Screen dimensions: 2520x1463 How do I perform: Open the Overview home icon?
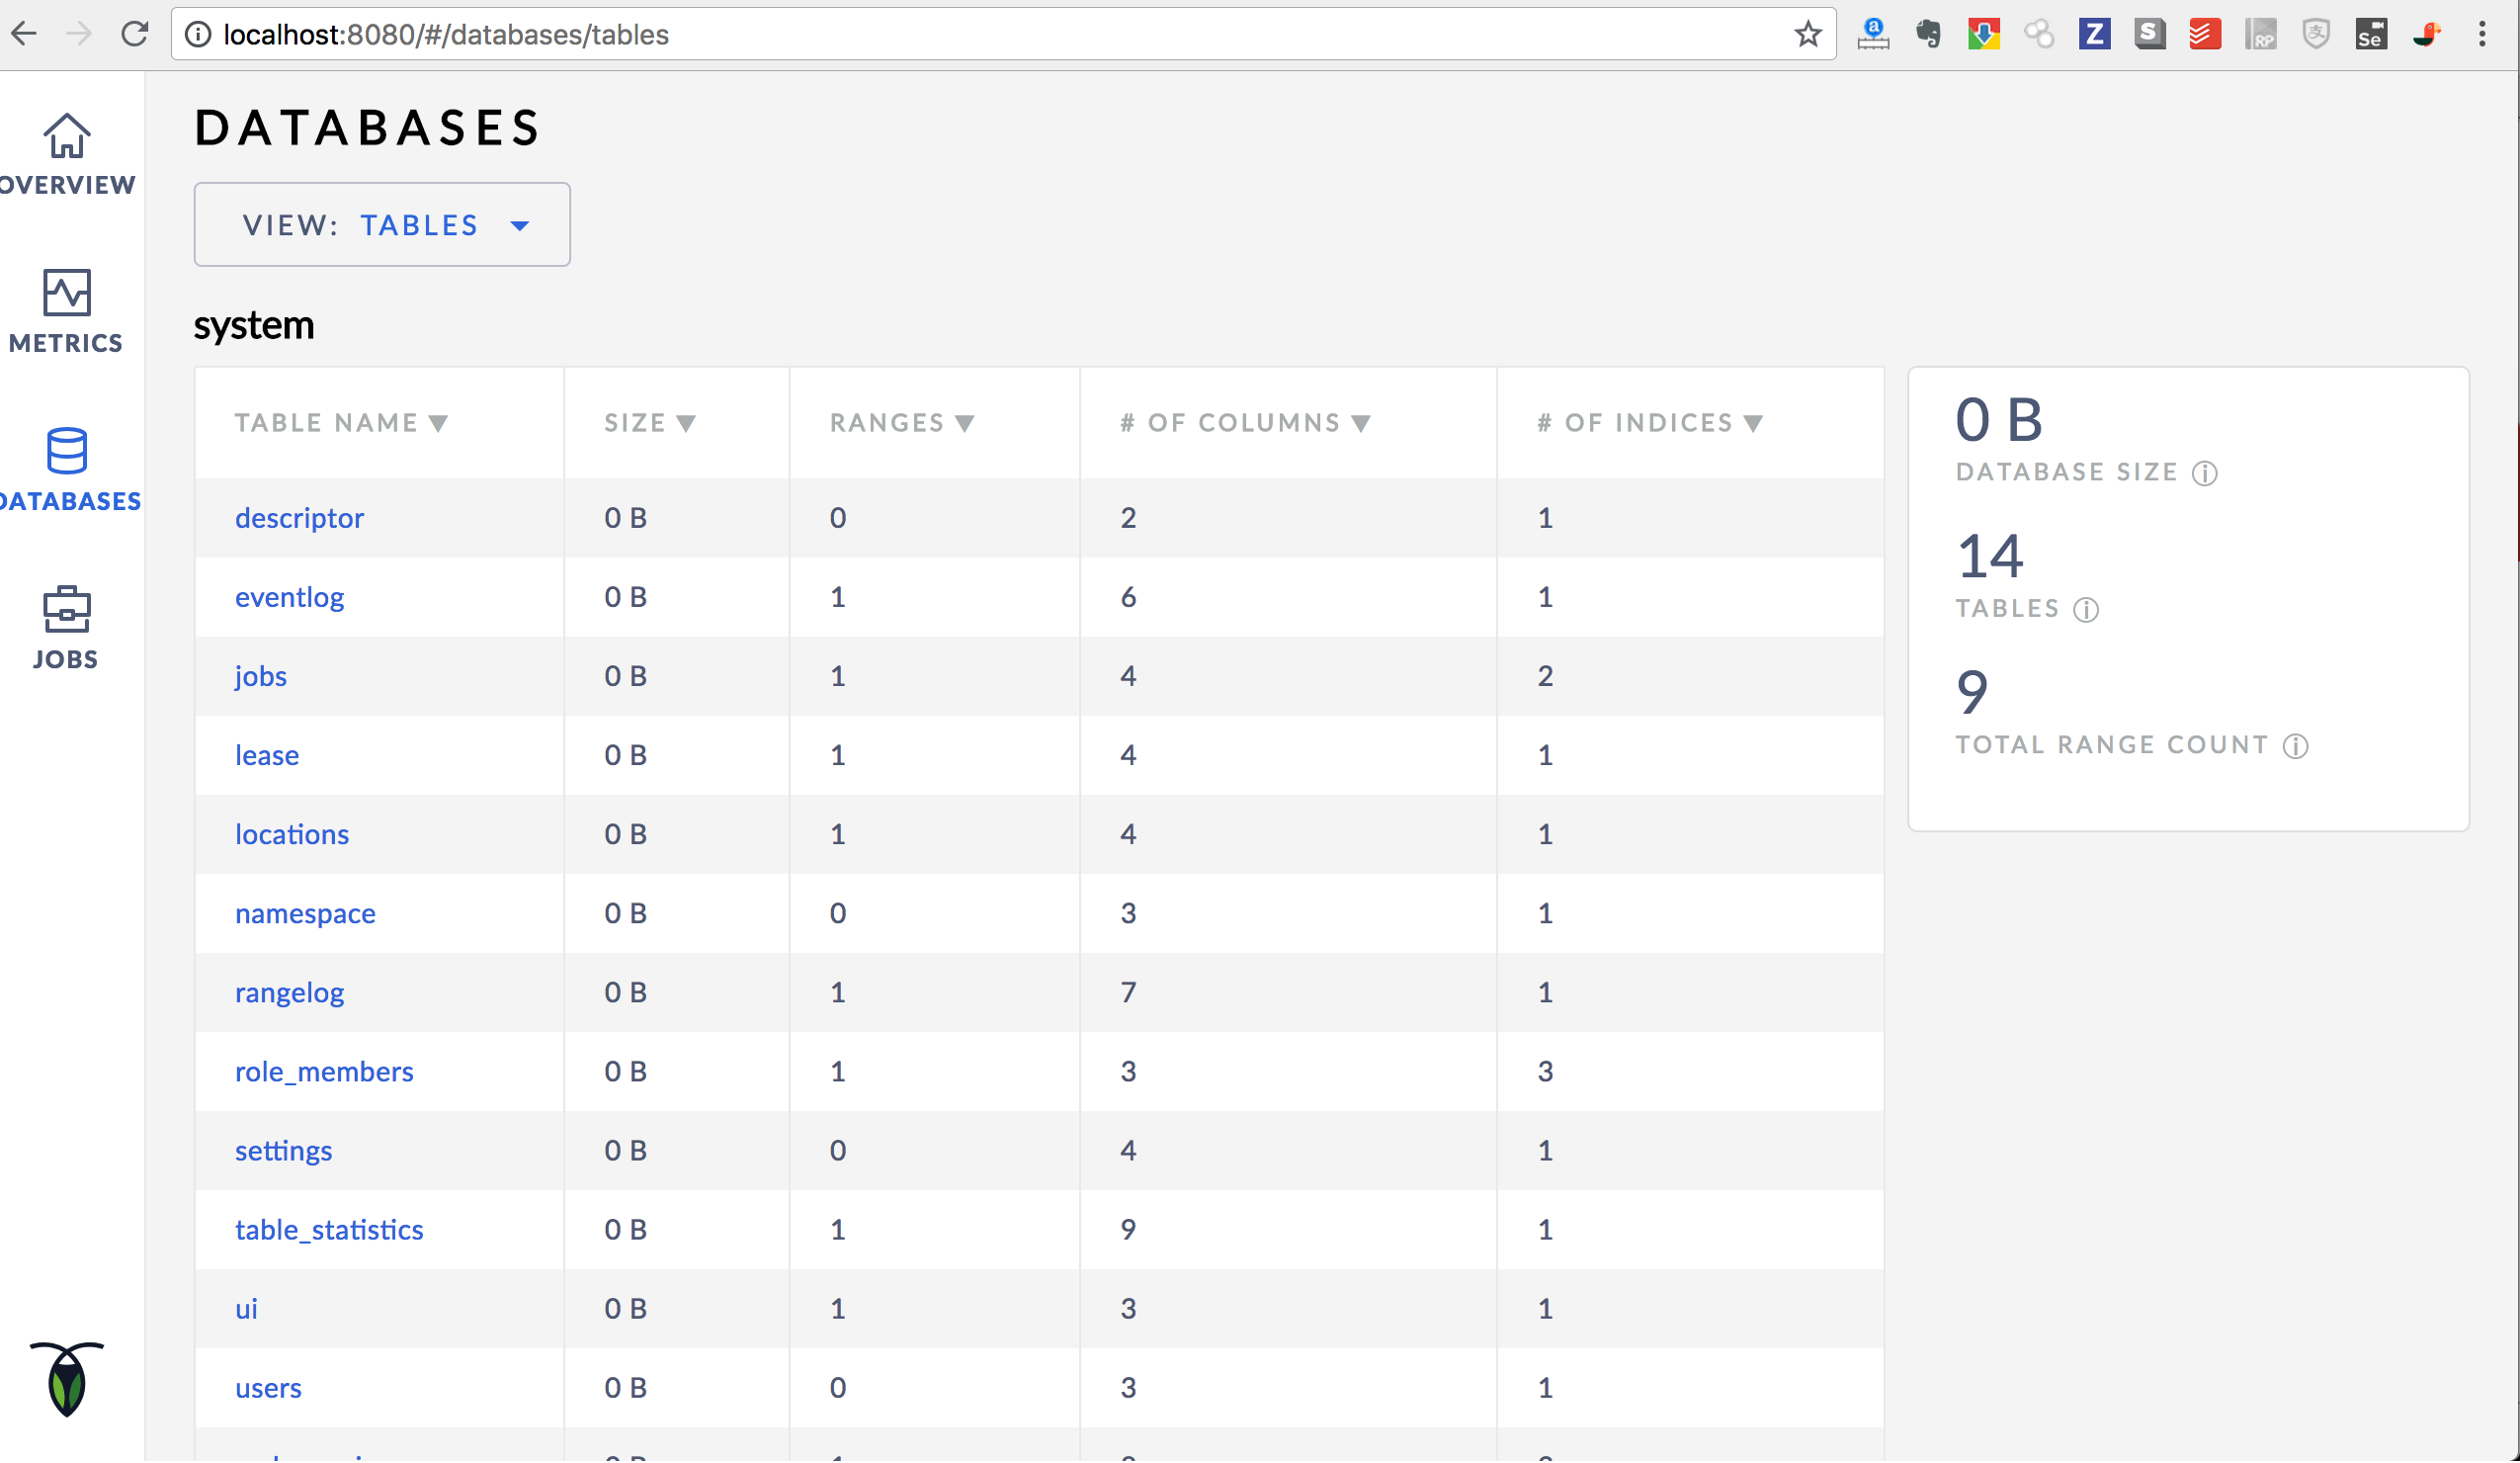pyautogui.click(x=66, y=136)
